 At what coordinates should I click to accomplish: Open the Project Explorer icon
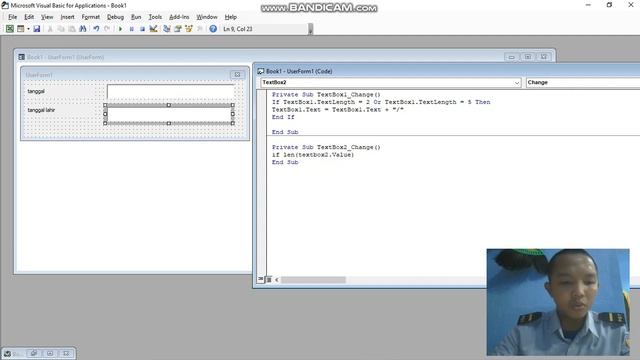pyautogui.click(x=167, y=29)
